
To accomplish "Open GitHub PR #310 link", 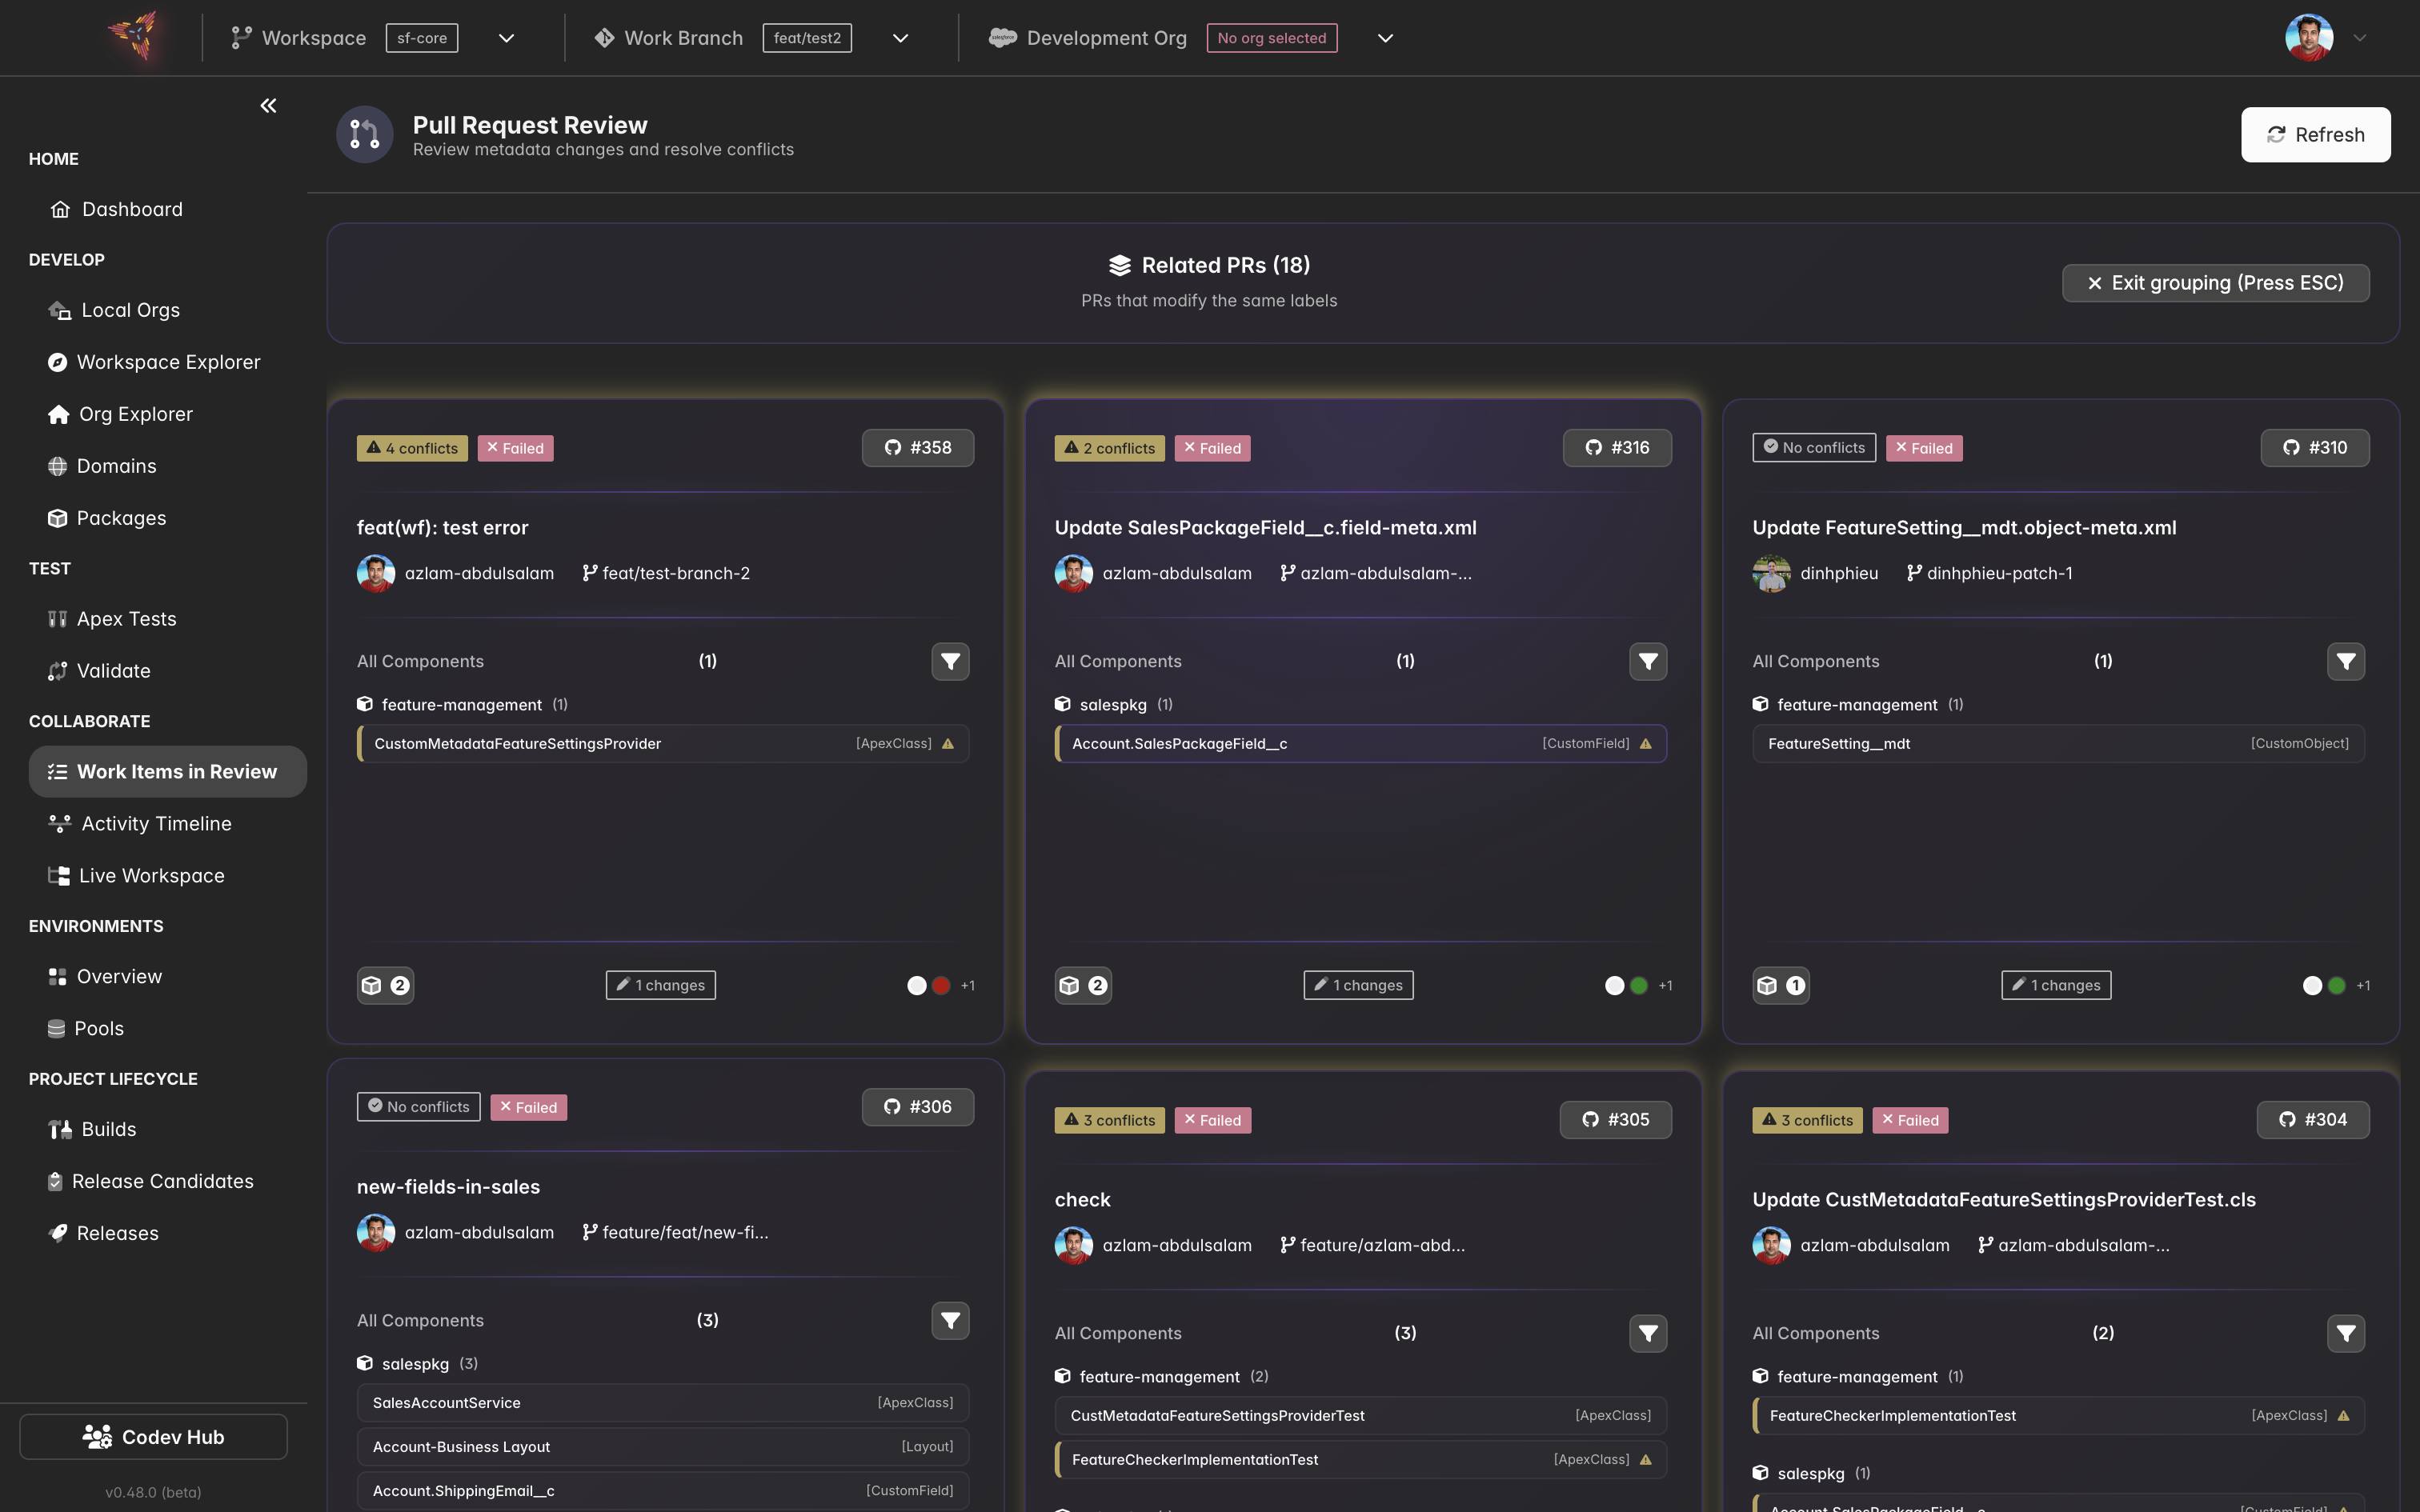I will 2315,447.
